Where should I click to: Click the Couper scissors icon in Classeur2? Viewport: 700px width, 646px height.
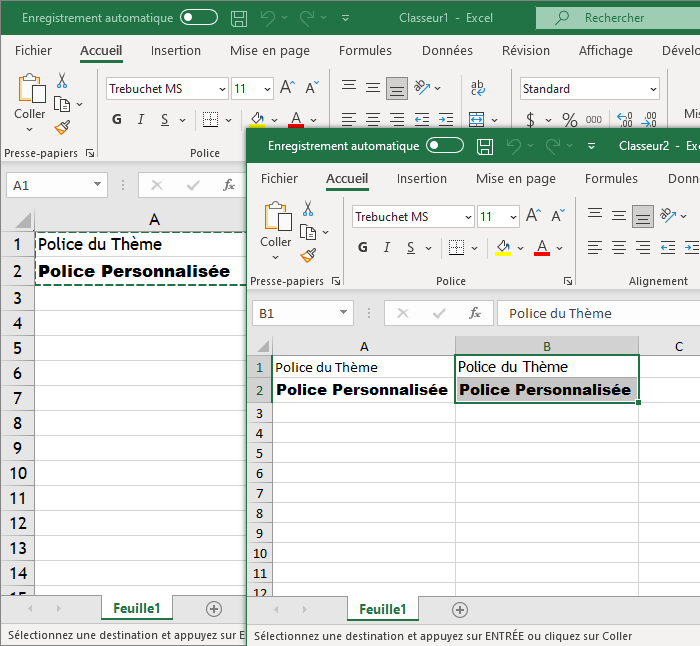pos(308,208)
